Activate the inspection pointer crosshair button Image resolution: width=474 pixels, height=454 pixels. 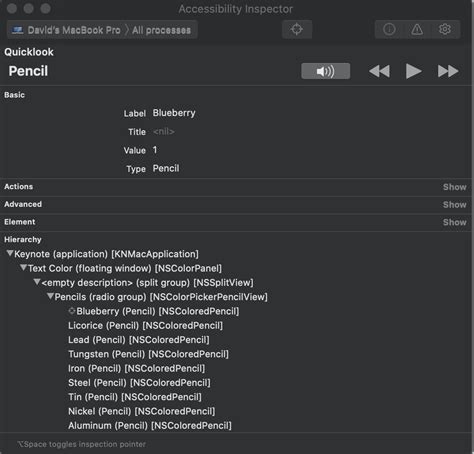click(297, 29)
